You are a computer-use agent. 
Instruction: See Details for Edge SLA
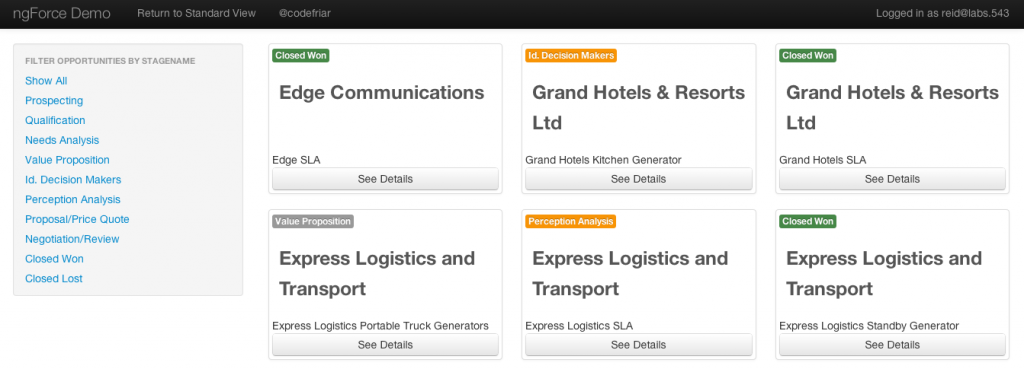(x=385, y=179)
